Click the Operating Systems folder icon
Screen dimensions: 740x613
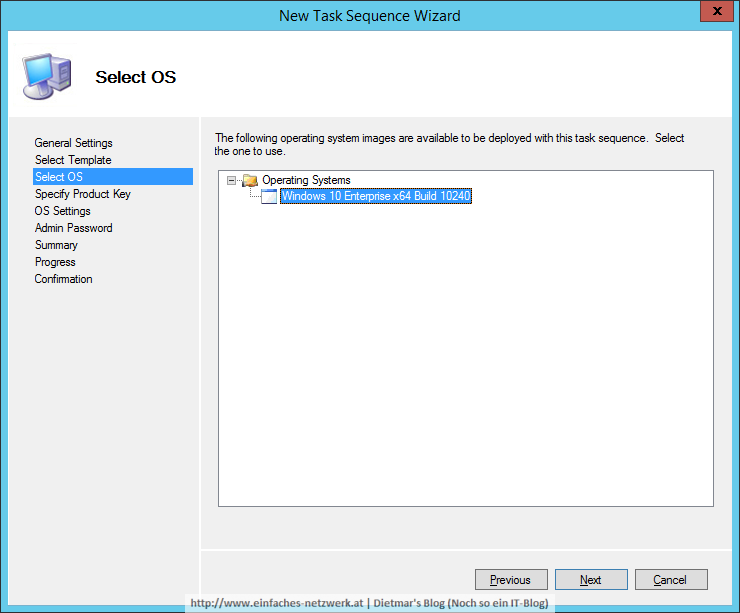[250, 180]
